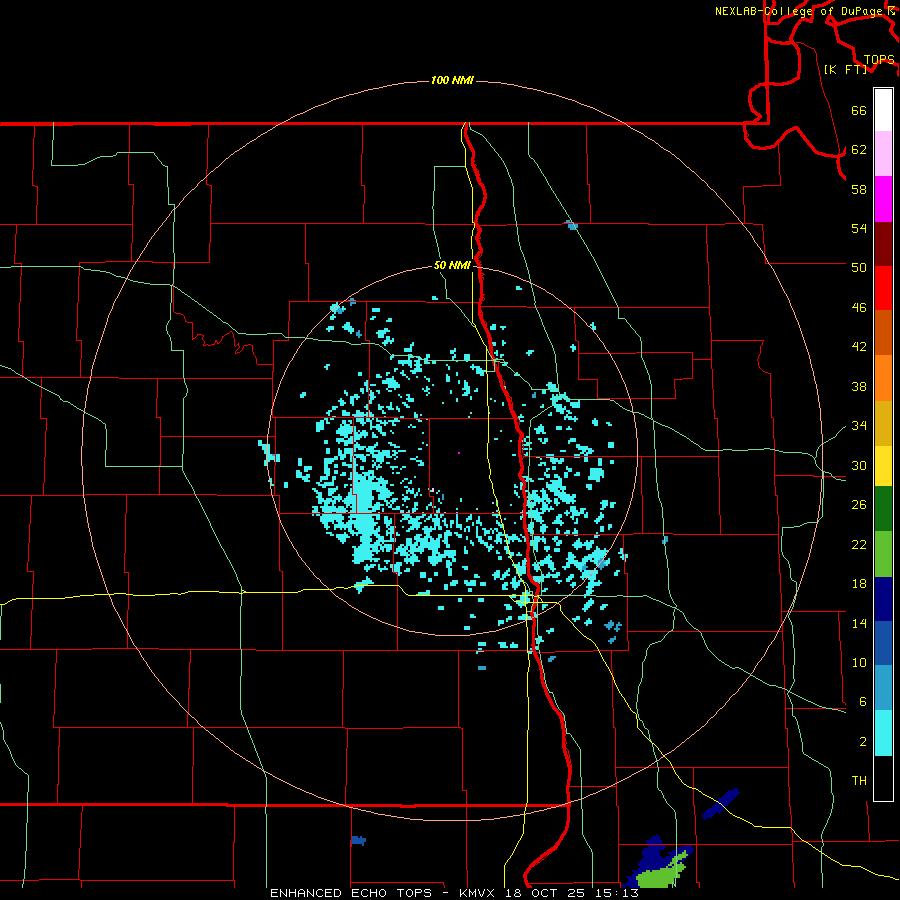Click the legend value "46"

click(859, 307)
